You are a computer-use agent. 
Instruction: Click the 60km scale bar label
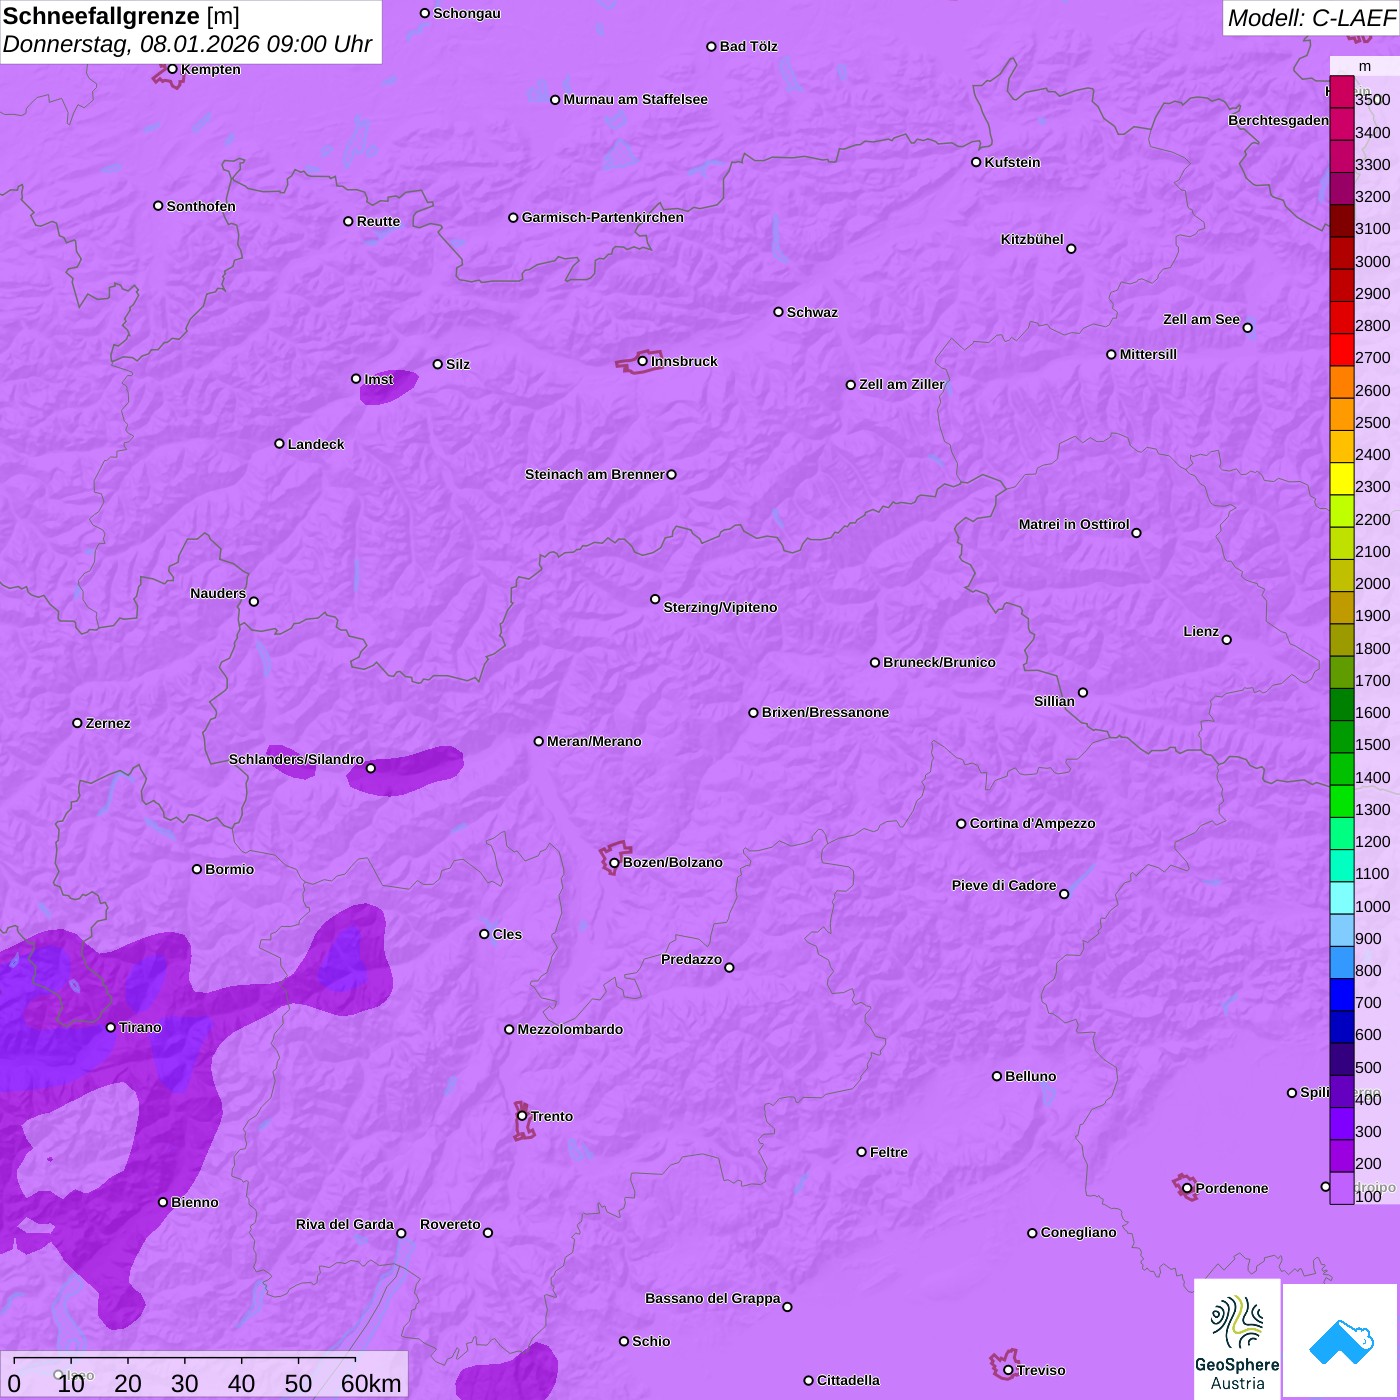tap(371, 1383)
